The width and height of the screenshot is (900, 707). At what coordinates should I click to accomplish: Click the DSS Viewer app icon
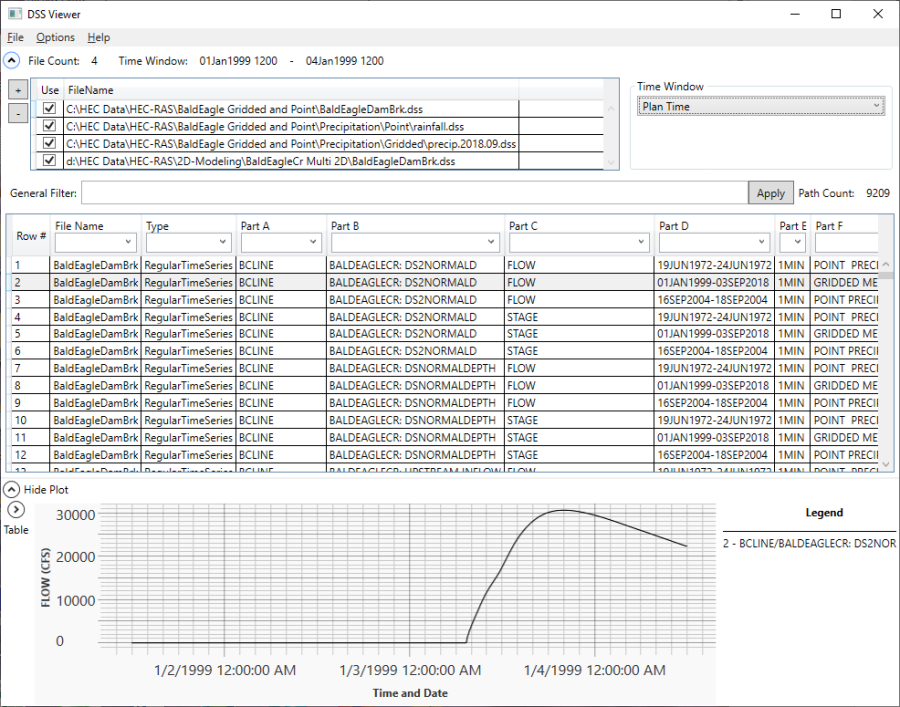click(14, 14)
